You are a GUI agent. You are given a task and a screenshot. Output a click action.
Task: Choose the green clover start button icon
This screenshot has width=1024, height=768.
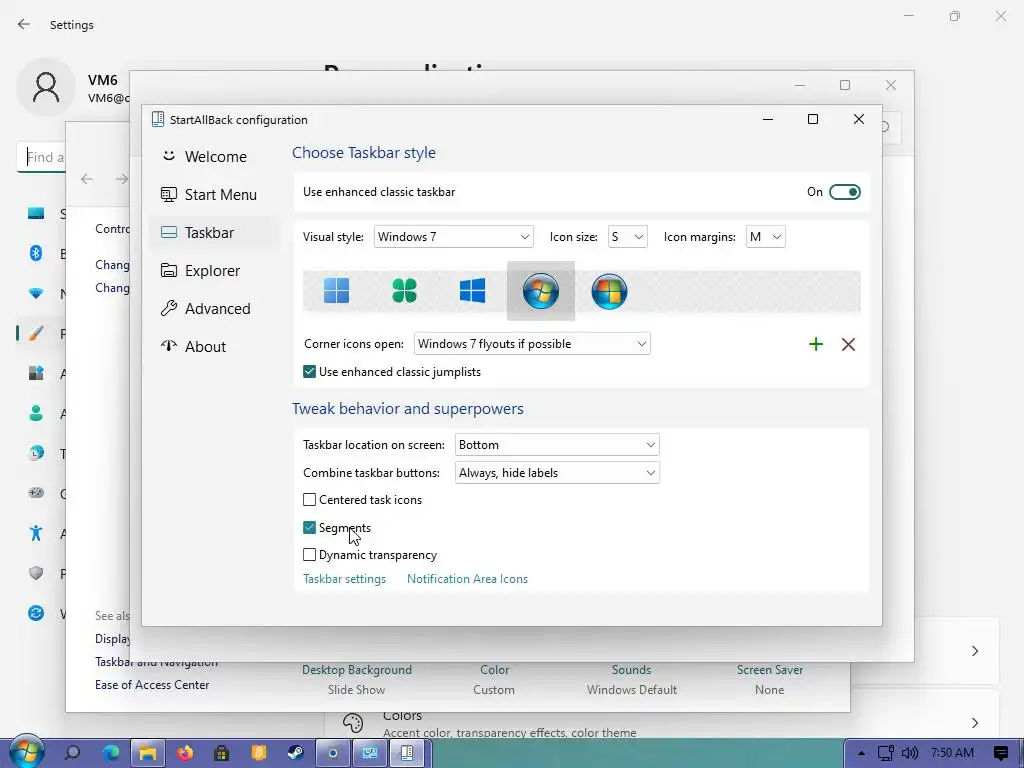click(404, 291)
